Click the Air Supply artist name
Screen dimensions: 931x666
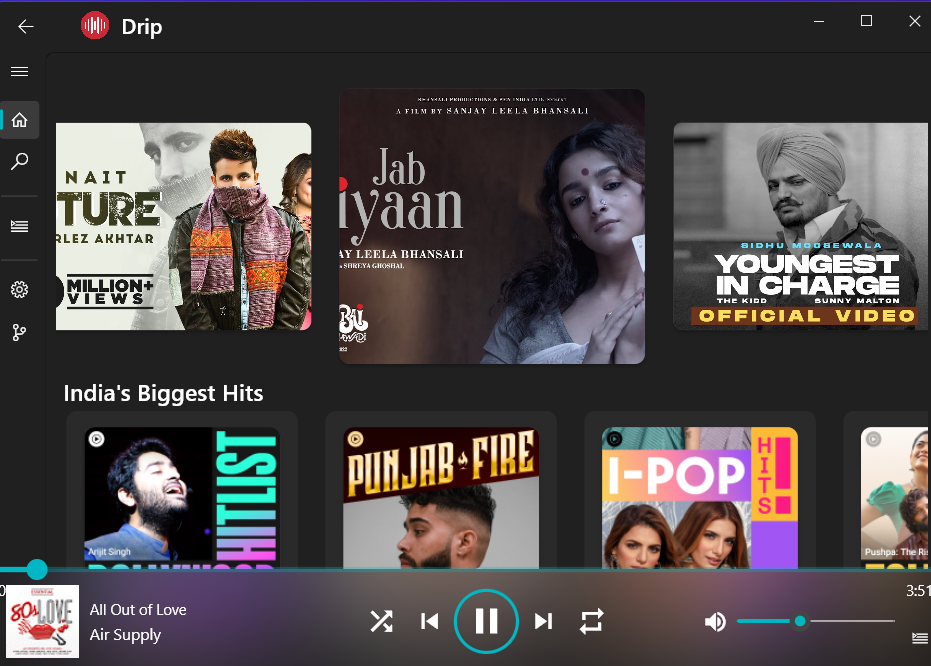click(x=125, y=635)
